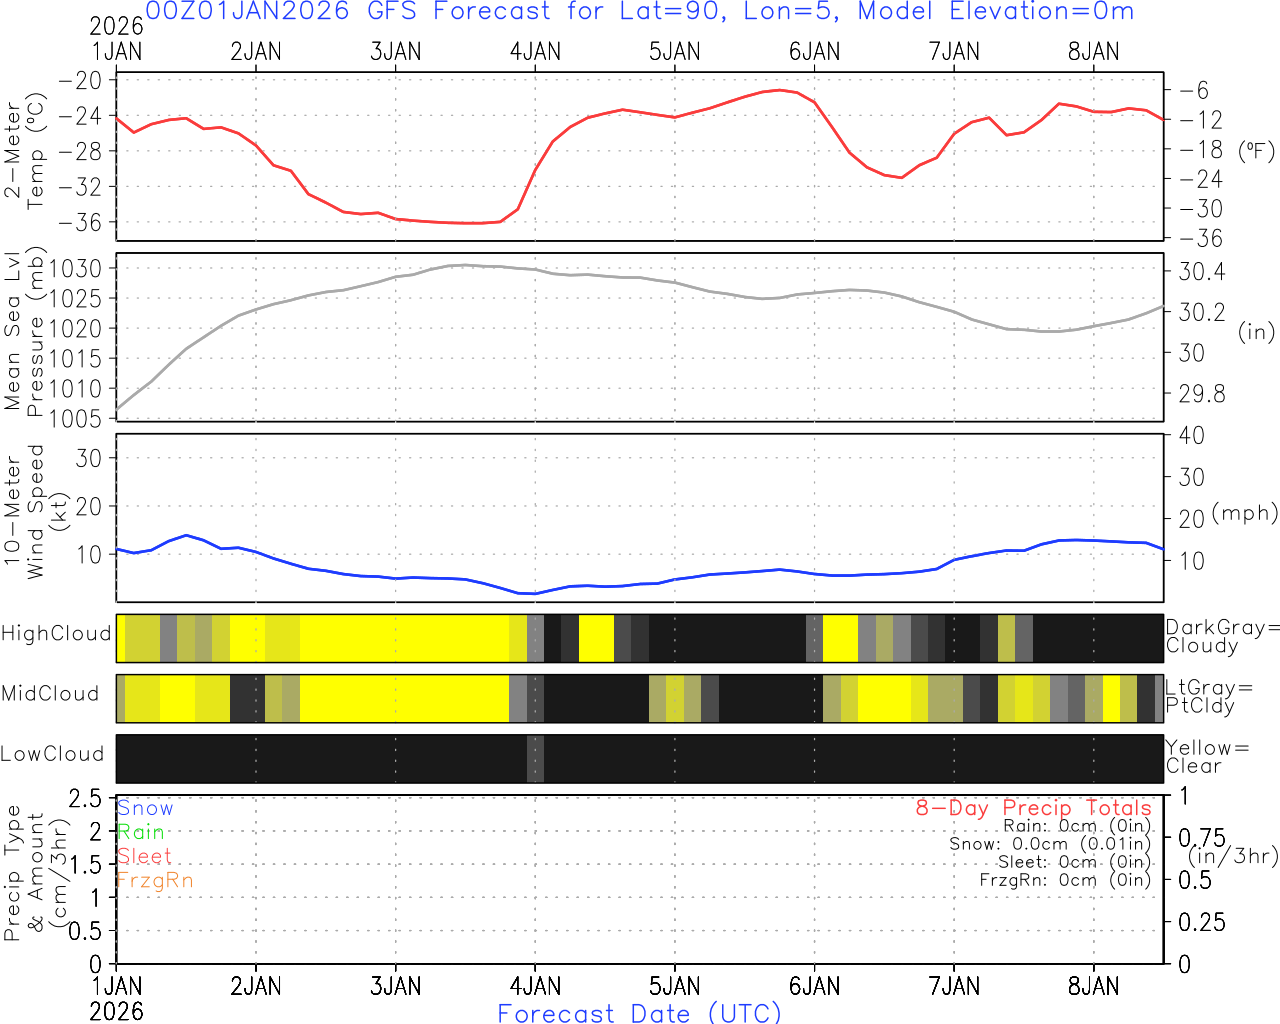
Task: Click the Snow total line in precip totals
Action: [x=1050, y=844]
